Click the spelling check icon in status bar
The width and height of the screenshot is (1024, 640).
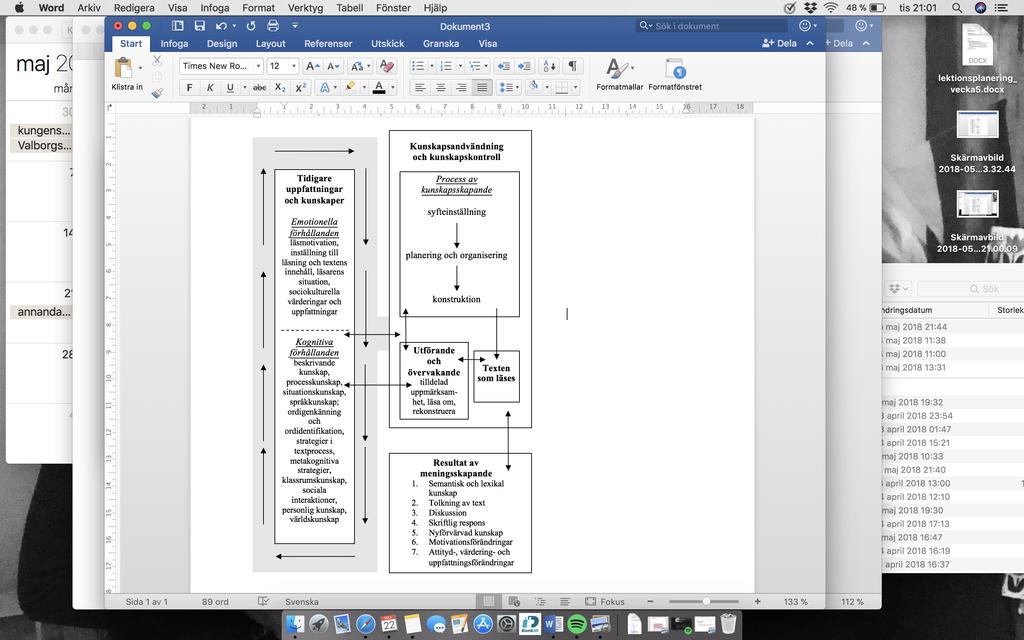click(x=263, y=601)
